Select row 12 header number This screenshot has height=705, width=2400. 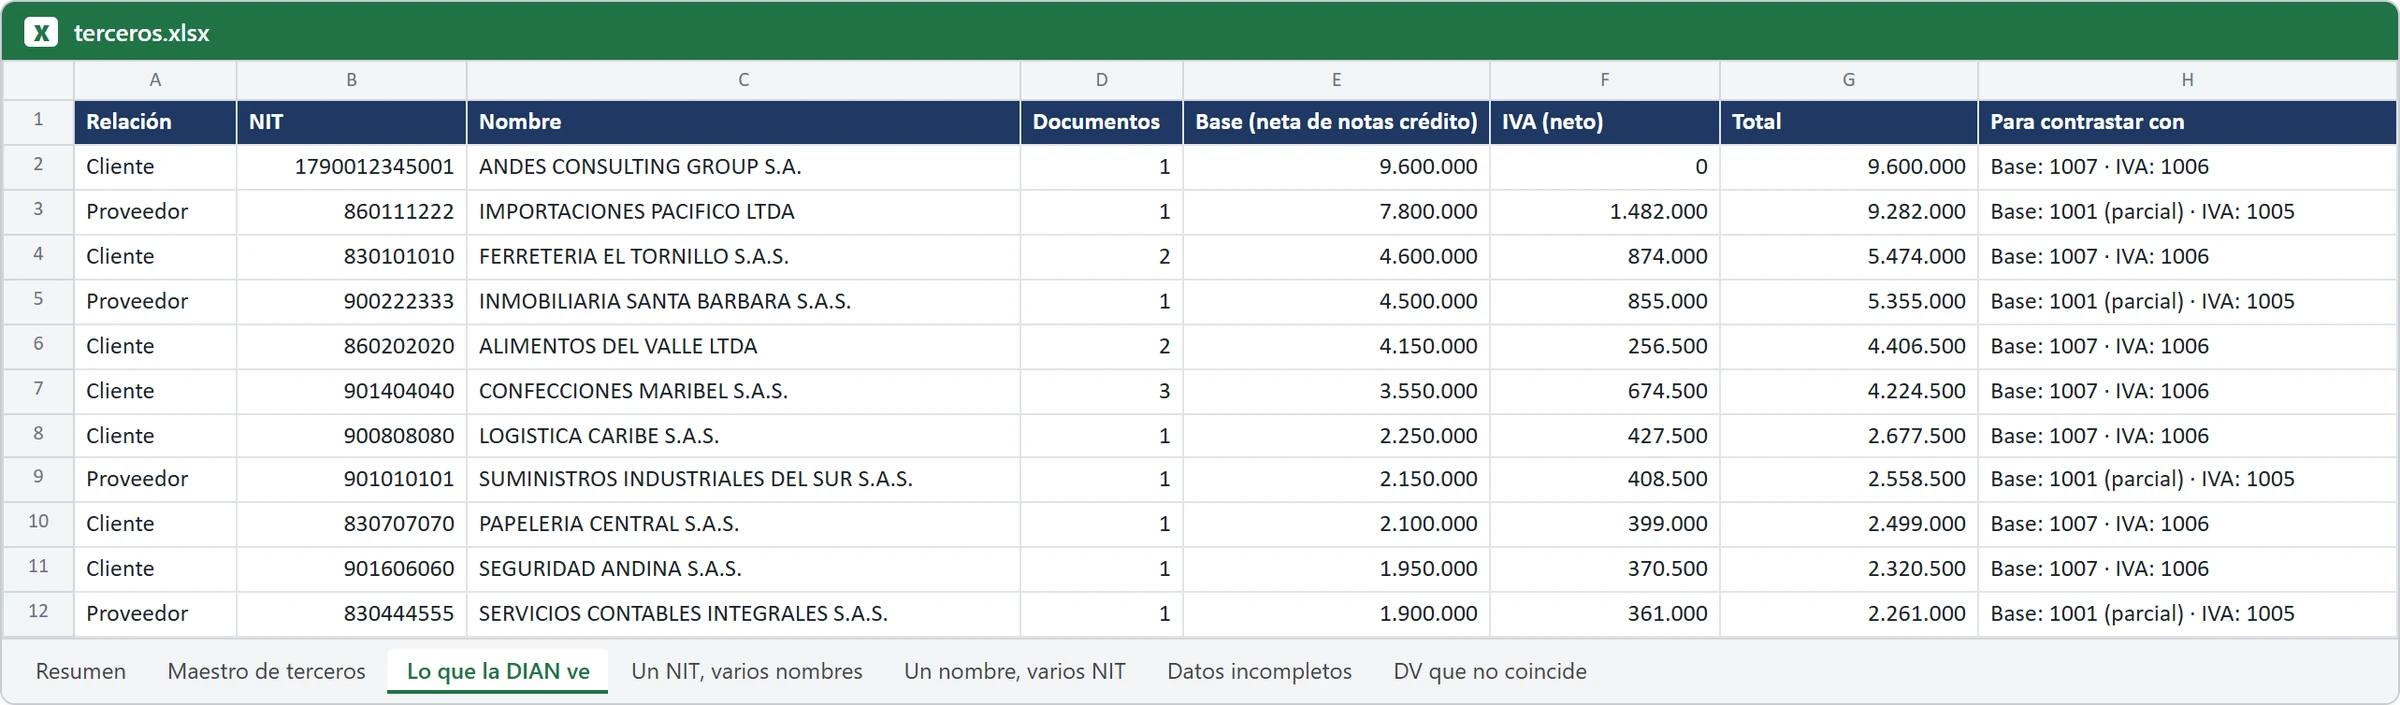[x=38, y=613]
